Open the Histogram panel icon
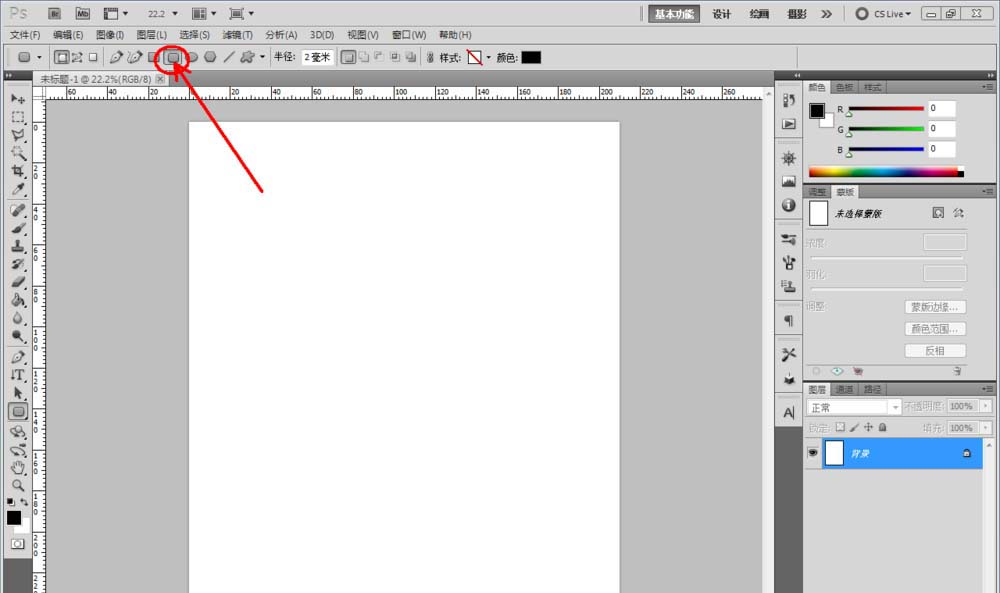 click(x=789, y=182)
